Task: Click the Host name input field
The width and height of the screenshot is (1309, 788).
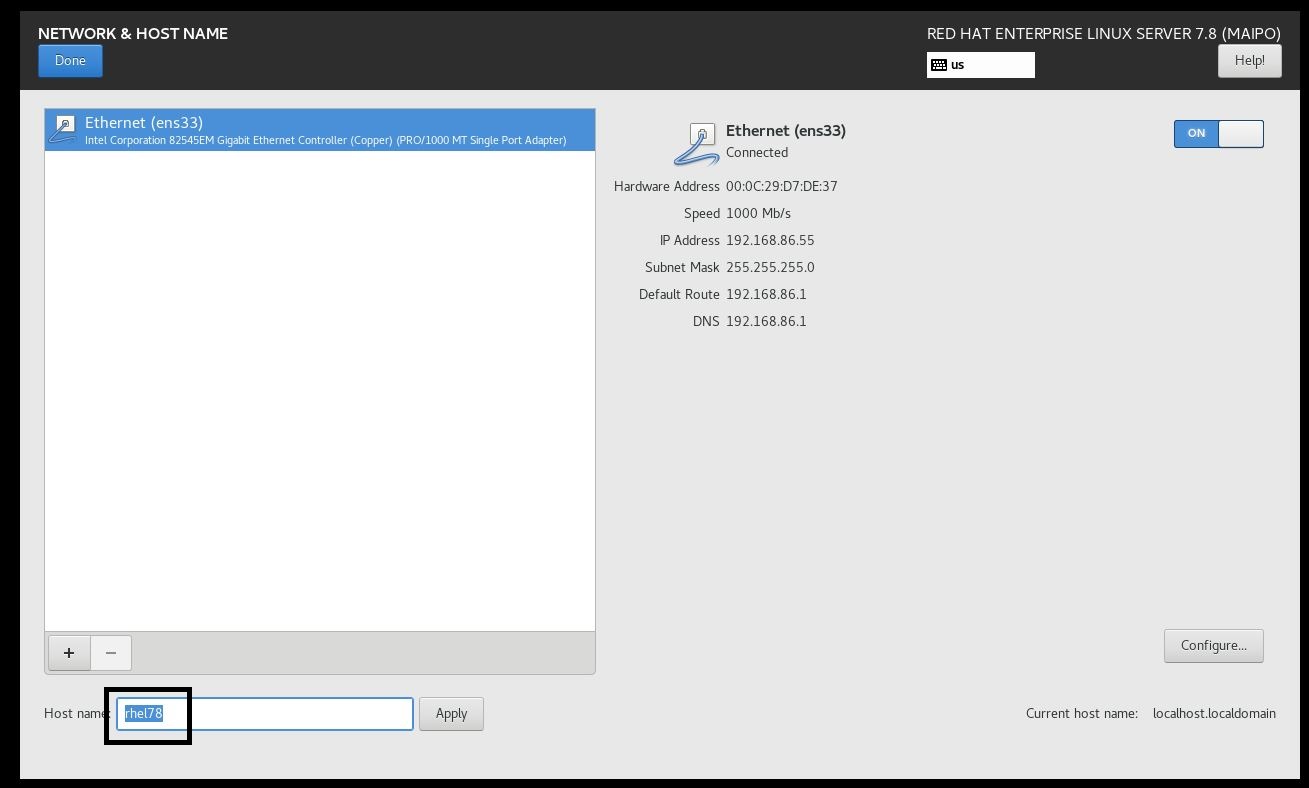Action: [265, 714]
